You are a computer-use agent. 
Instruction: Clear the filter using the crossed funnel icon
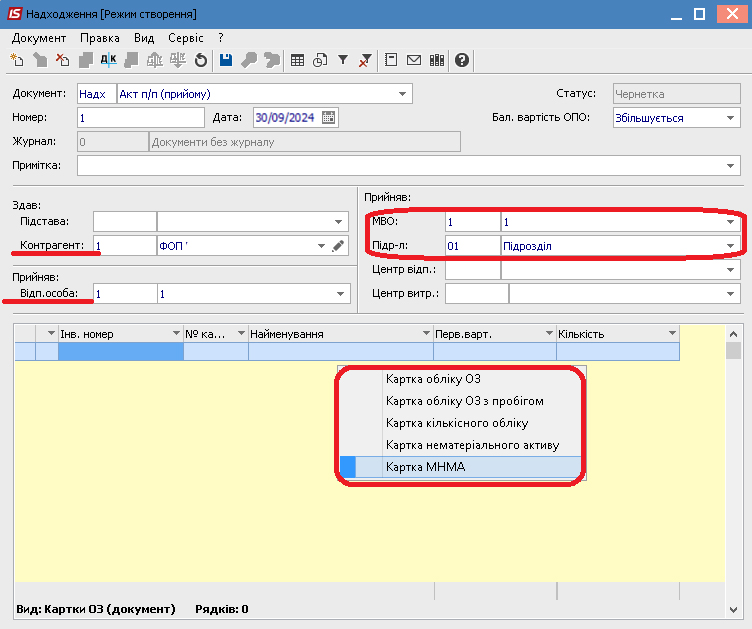coord(366,60)
